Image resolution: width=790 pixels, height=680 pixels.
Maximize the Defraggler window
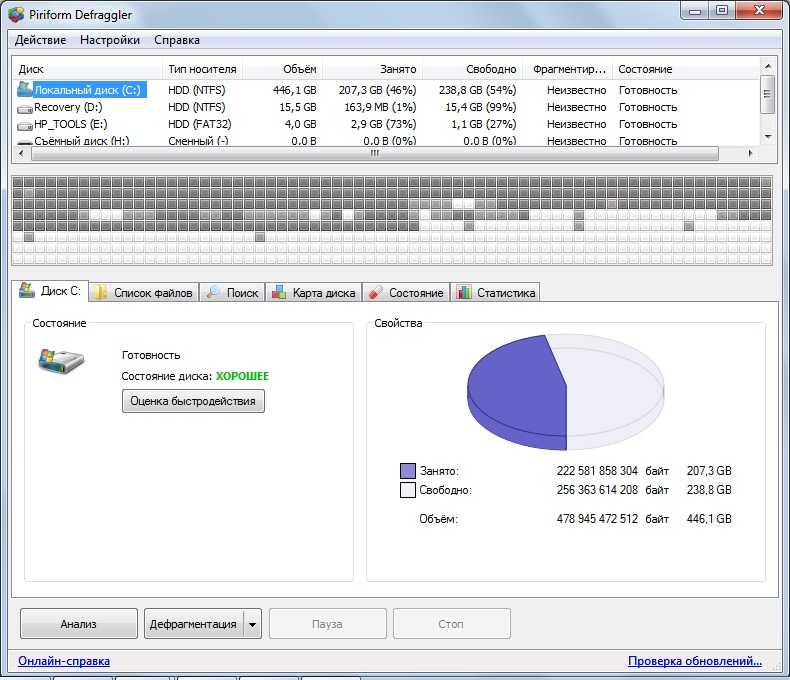[722, 11]
